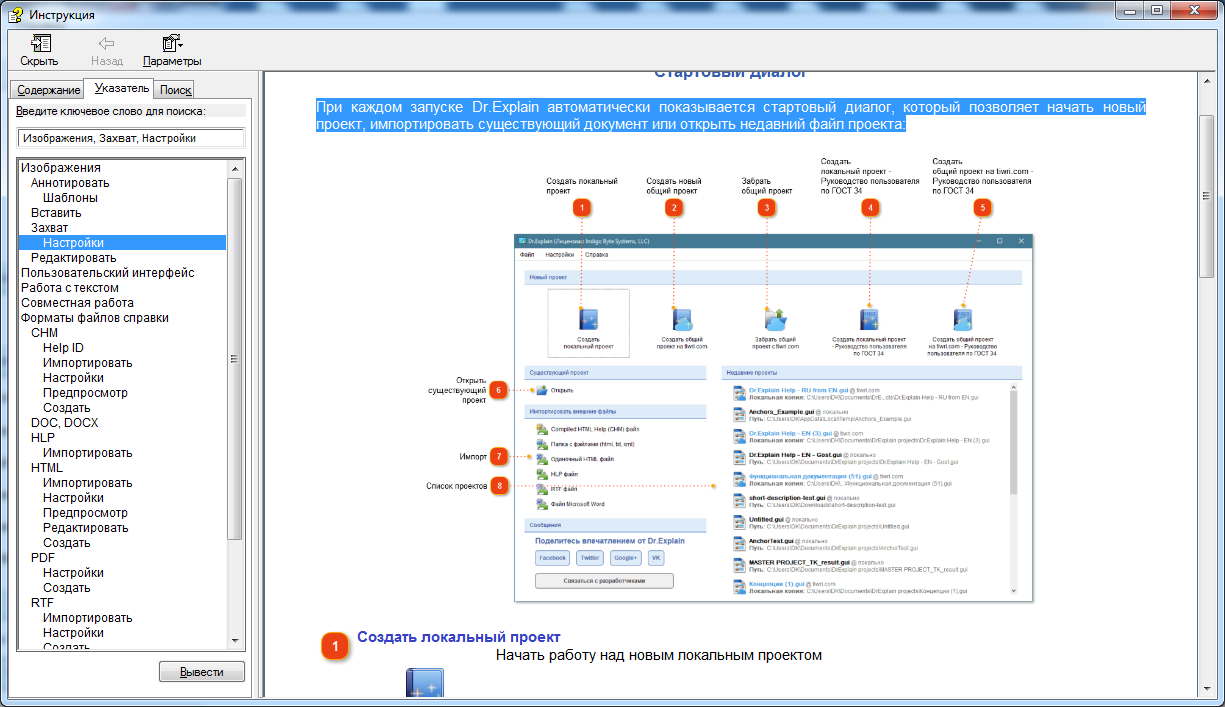1225x707 pixels.
Task: Select Импортировать under HTML
Action: pyautogui.click(x=87, y=483)
